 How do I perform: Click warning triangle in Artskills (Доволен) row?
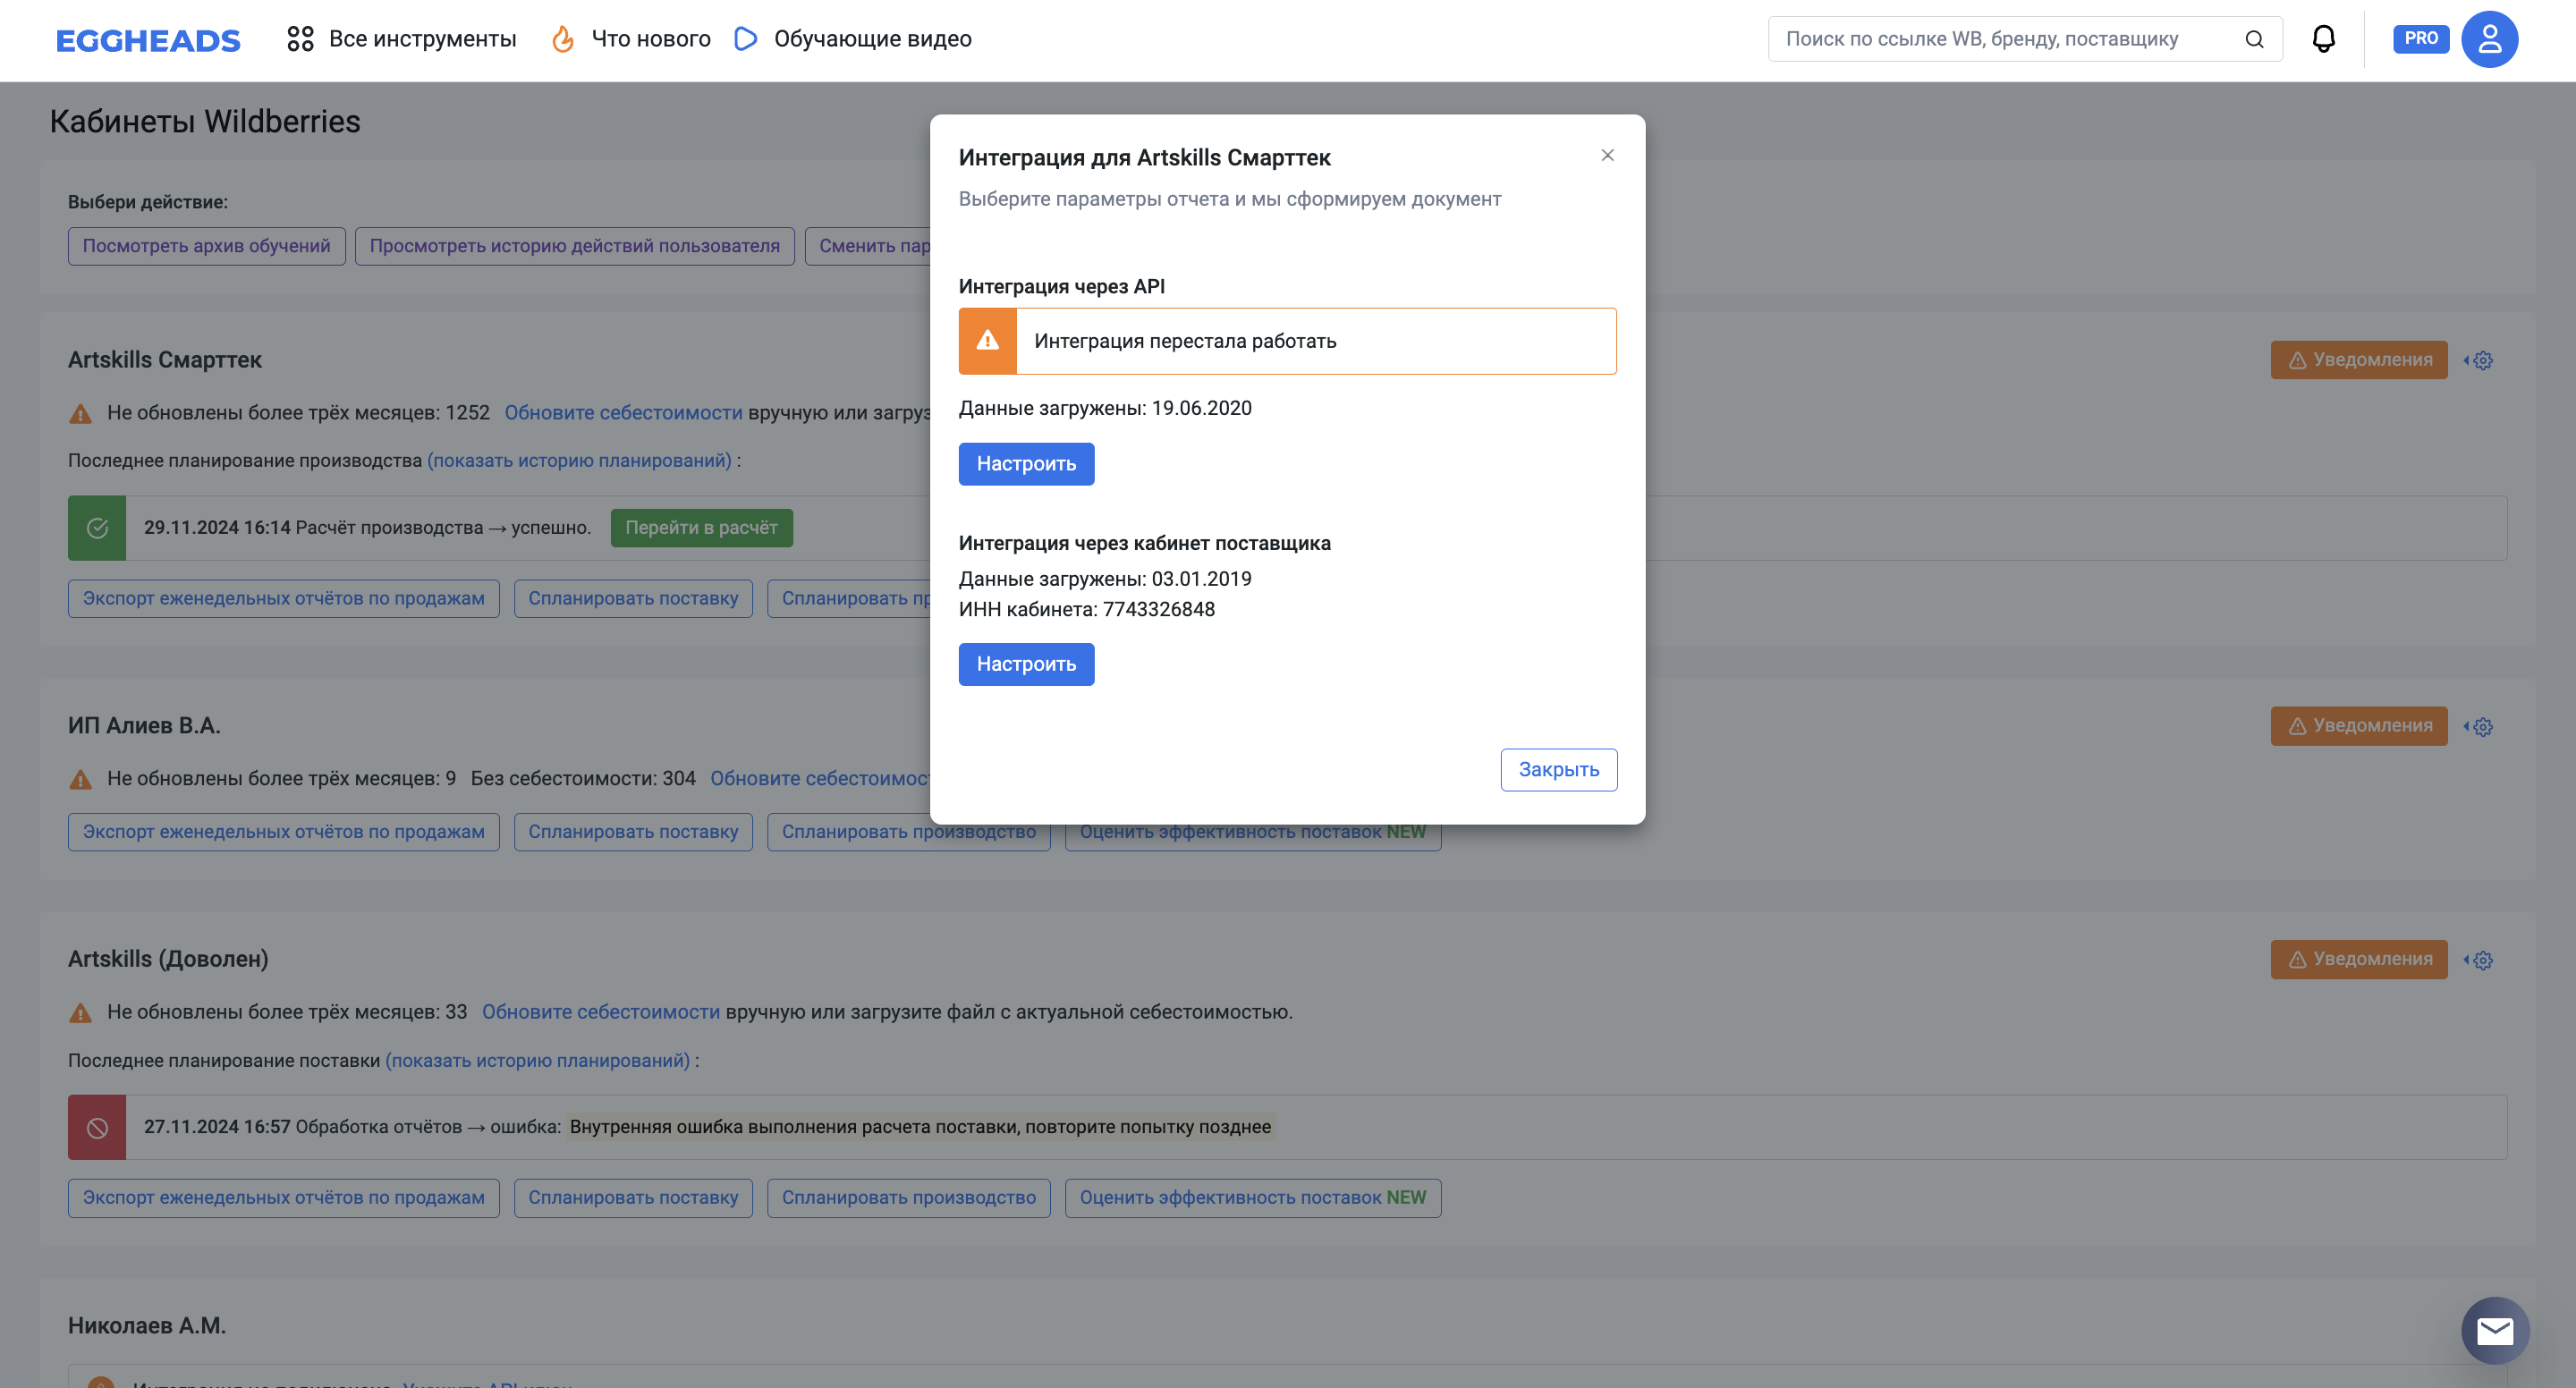tap(80, 1013)
